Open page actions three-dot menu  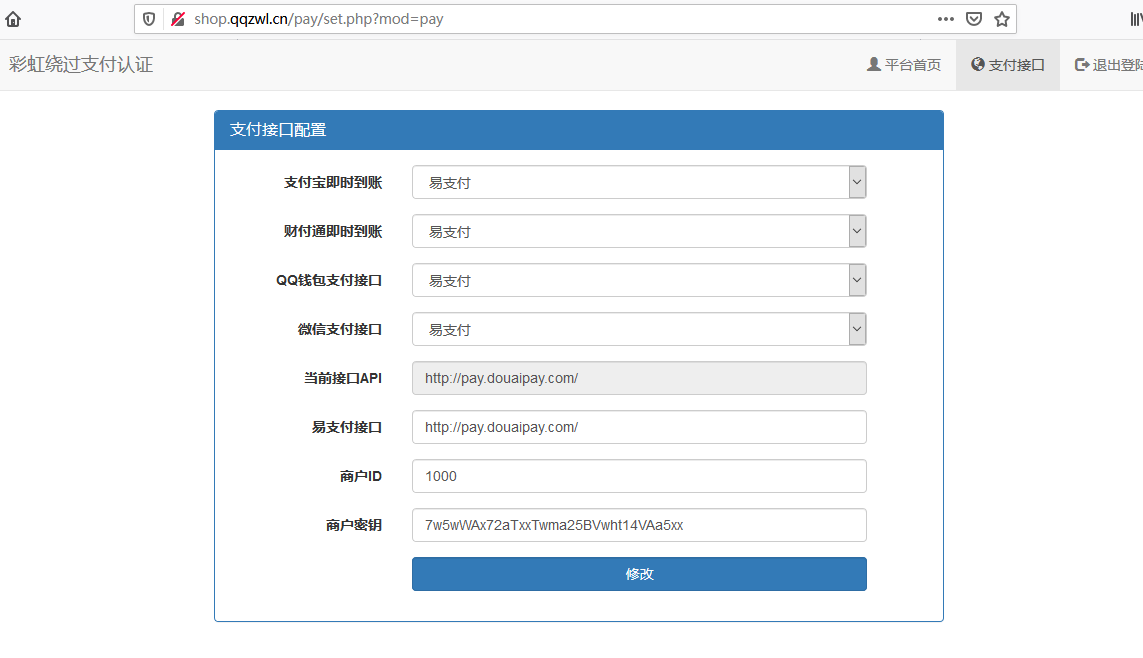(x=945, y=19)
